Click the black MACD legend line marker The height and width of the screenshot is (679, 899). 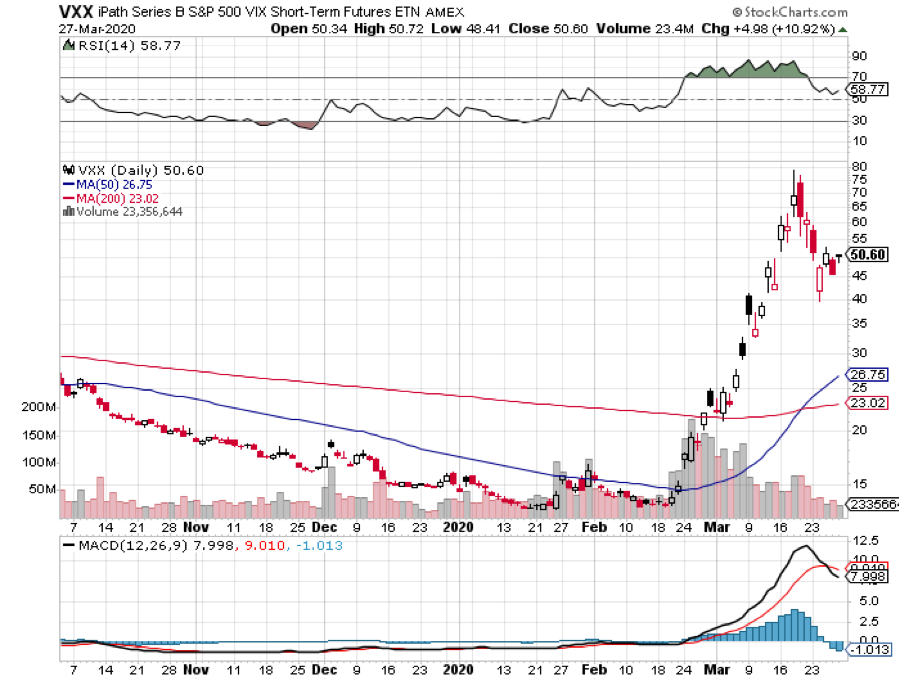pos(68,545)
